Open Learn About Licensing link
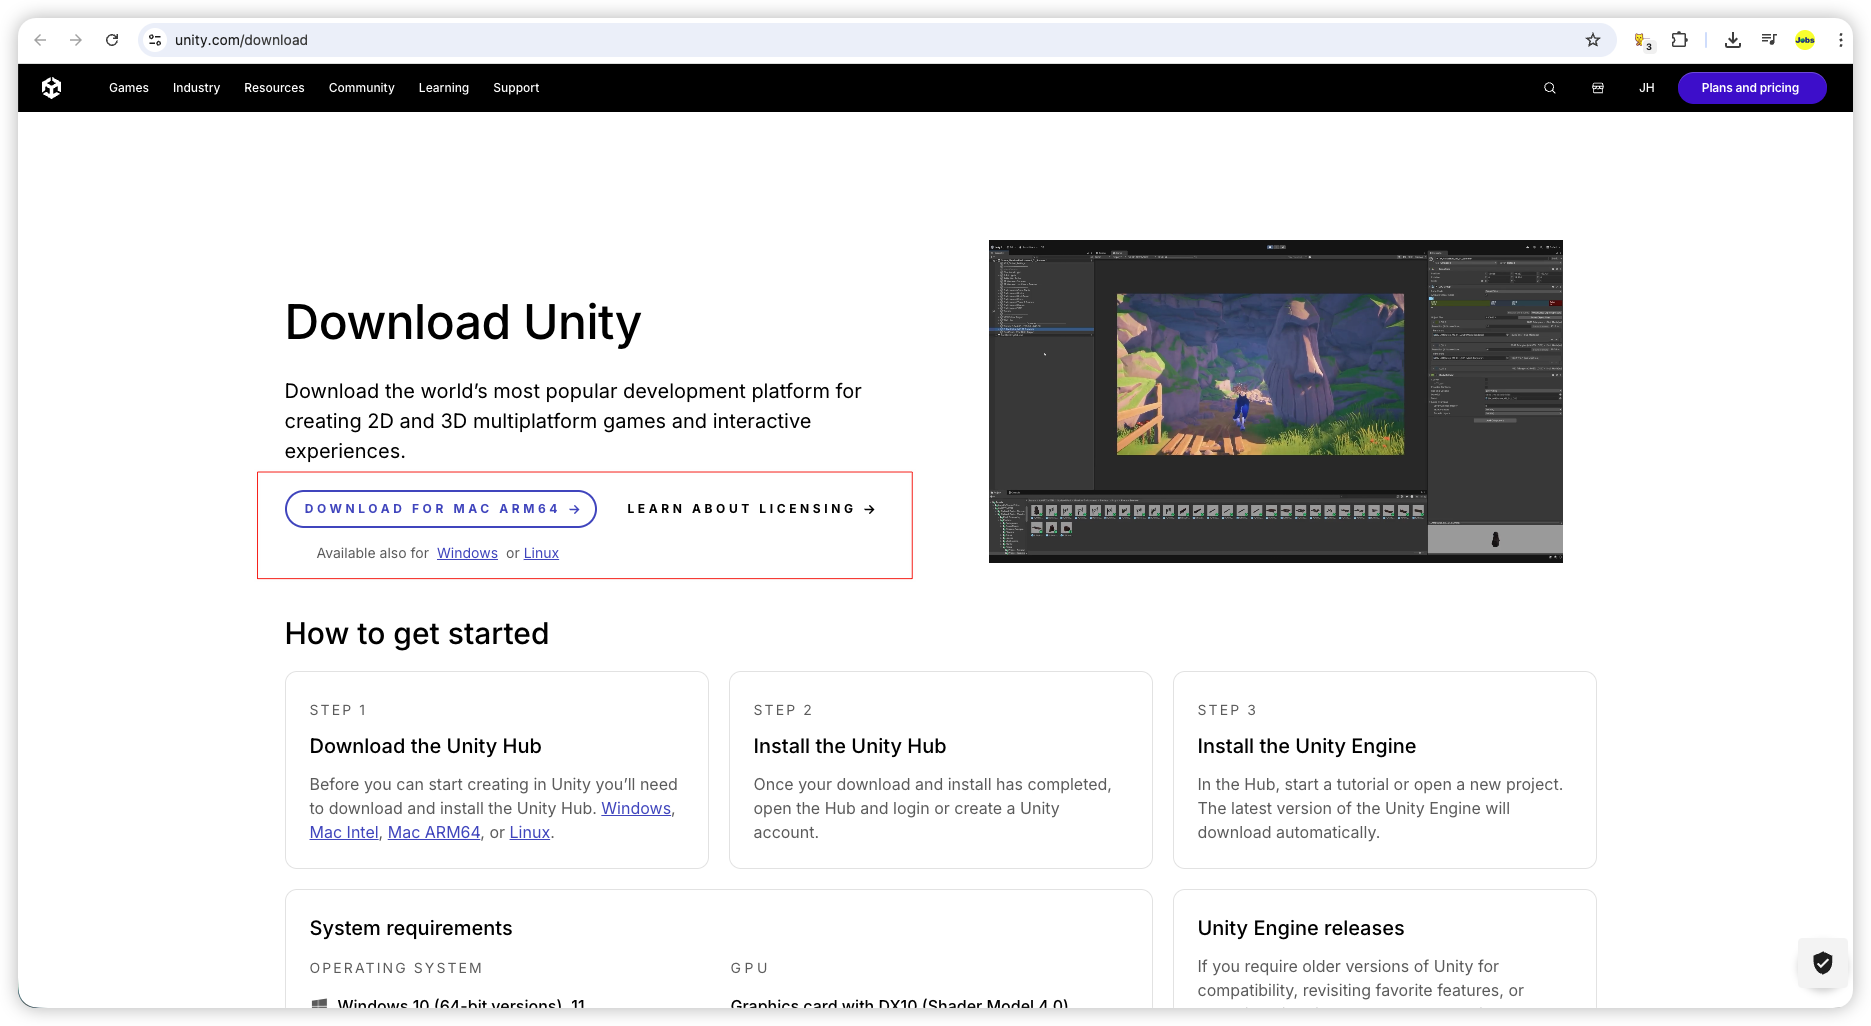Viewport: 1871px width, 1026px height. [752, 509]
